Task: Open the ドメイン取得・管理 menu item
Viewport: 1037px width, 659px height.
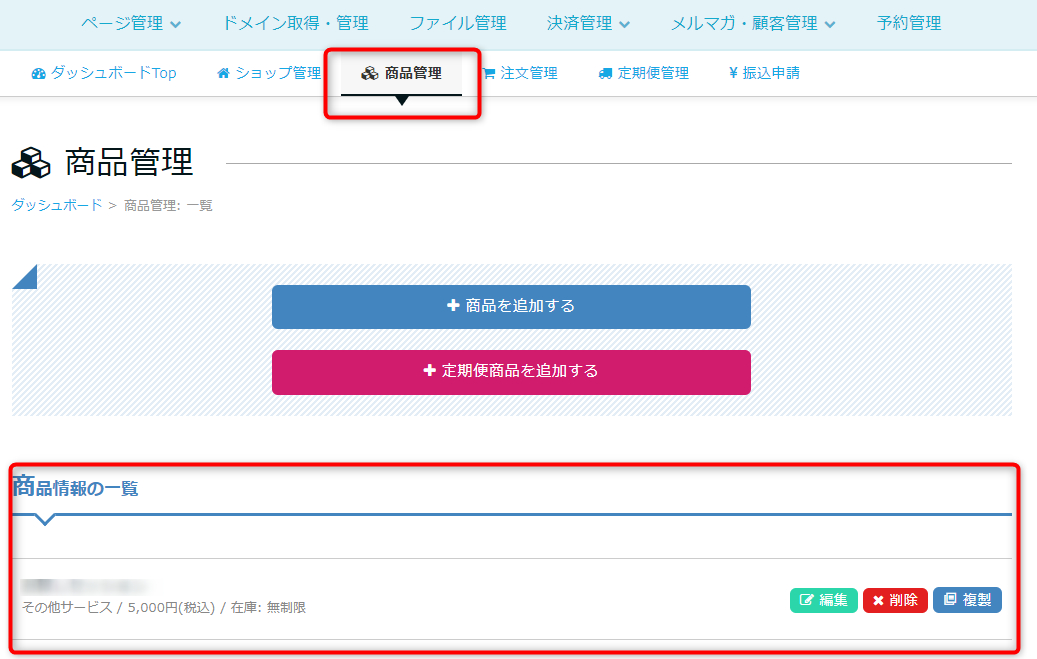Action: (295, 23)
